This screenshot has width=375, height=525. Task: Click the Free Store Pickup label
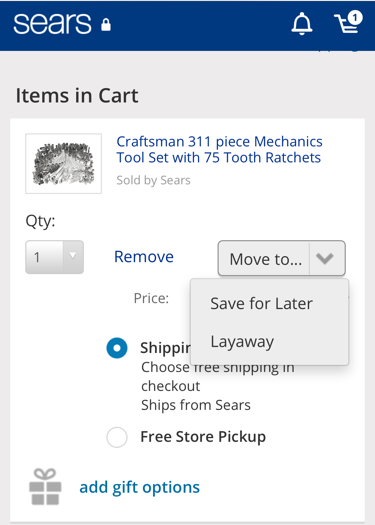click(x=203, y=437)
